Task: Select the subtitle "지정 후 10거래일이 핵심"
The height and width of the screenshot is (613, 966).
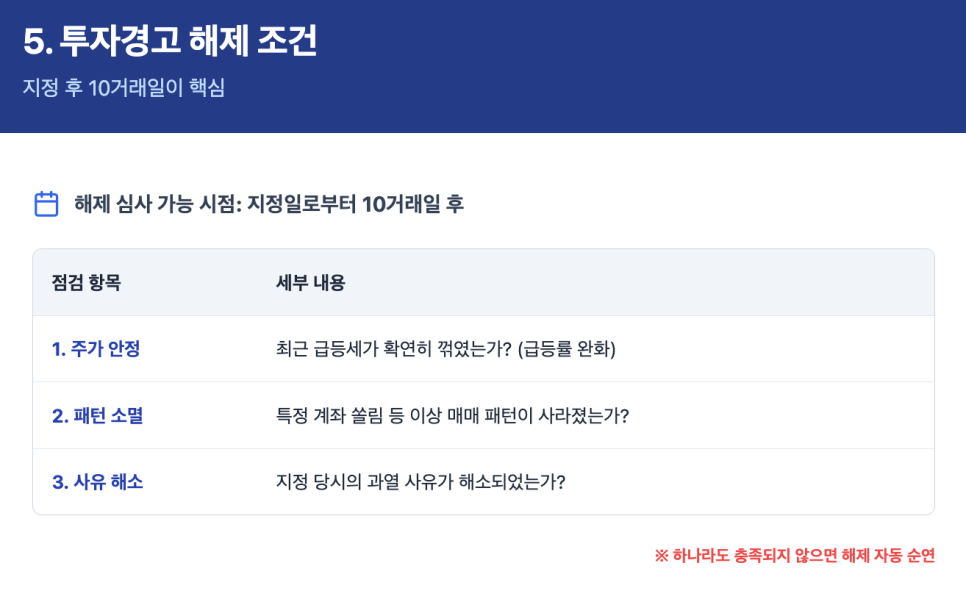Action: click(124, 88)
